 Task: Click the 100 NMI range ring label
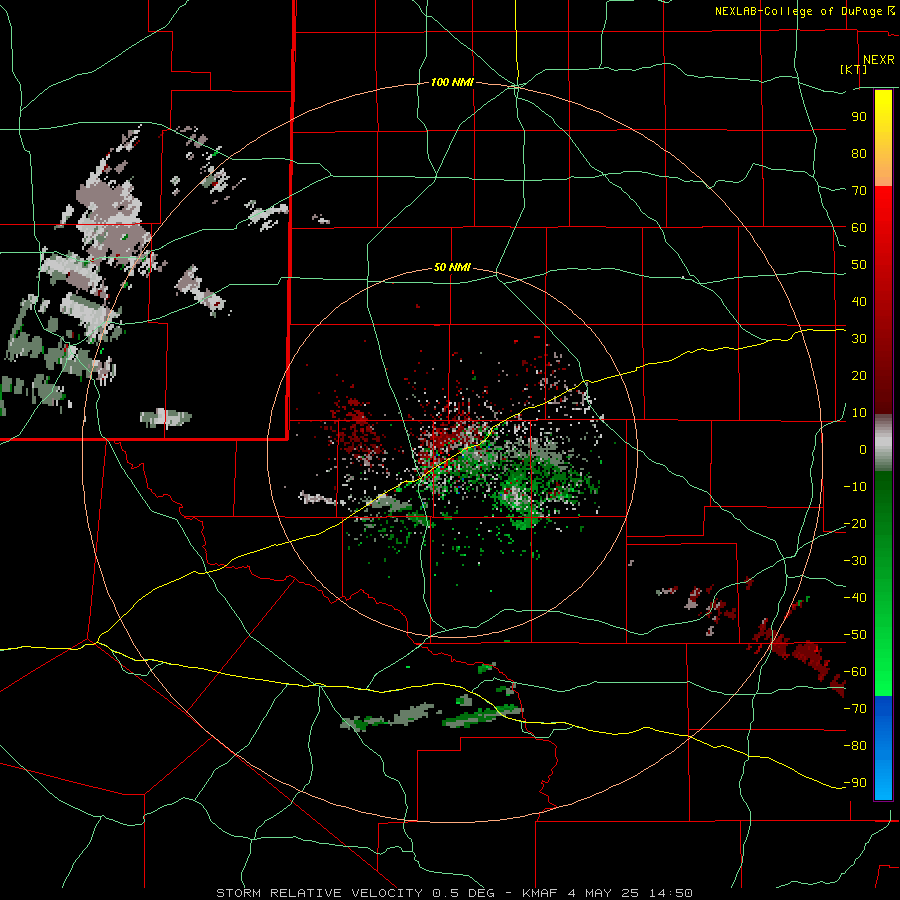coord(452,82)
